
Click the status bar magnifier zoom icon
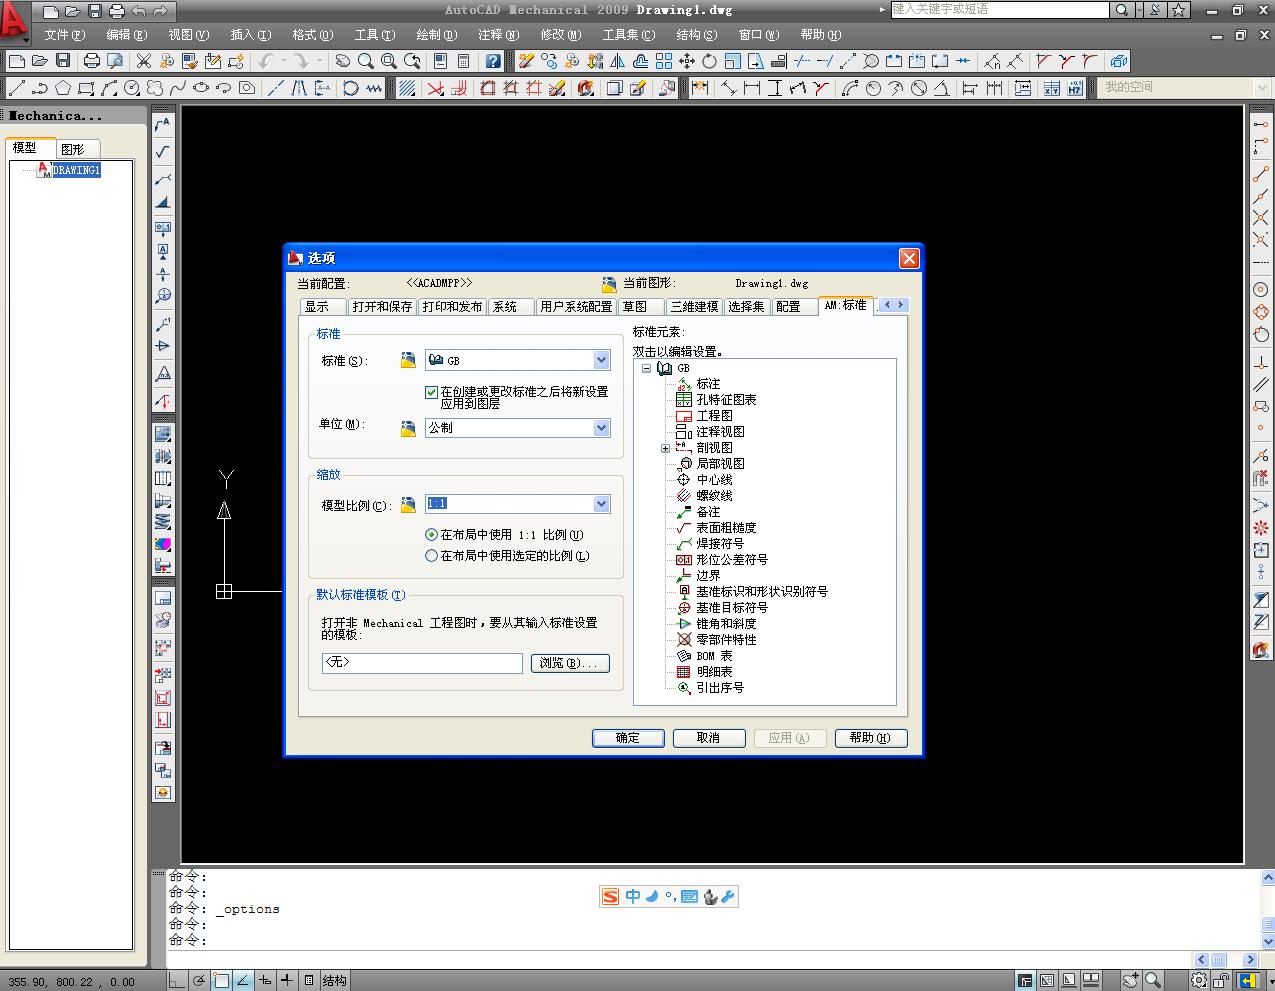click(x=1153, y=981)
